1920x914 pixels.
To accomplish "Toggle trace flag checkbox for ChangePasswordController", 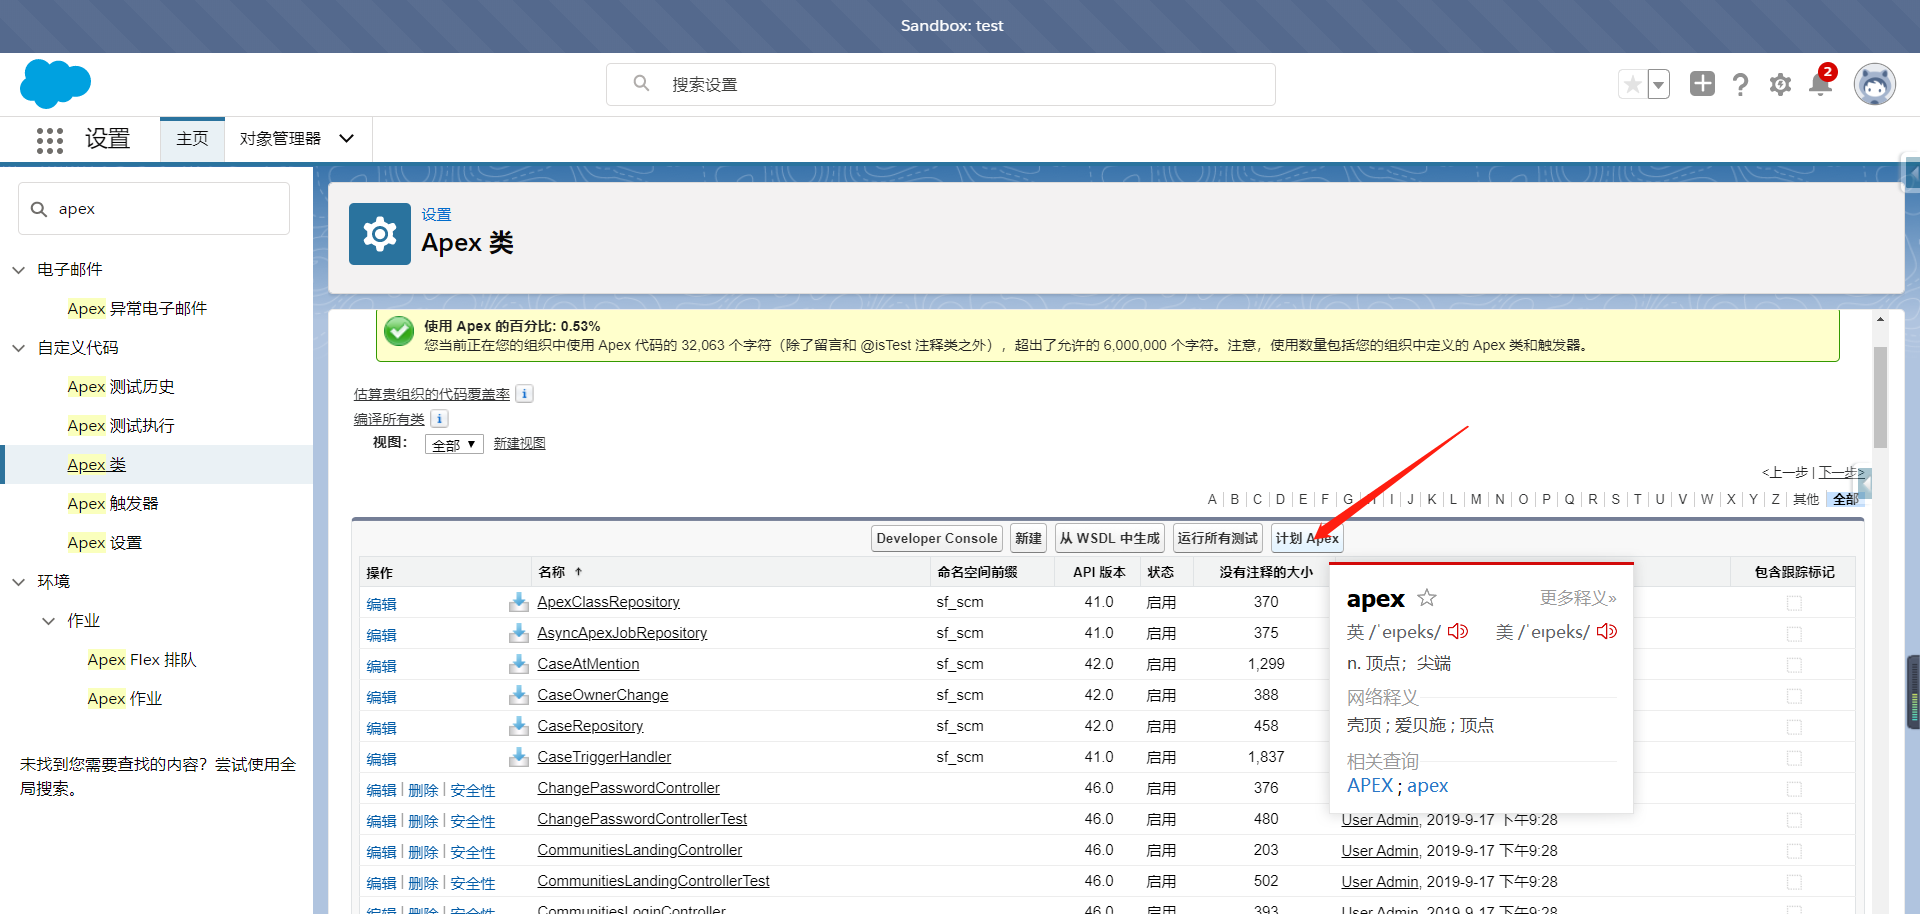I will 1794,789.
